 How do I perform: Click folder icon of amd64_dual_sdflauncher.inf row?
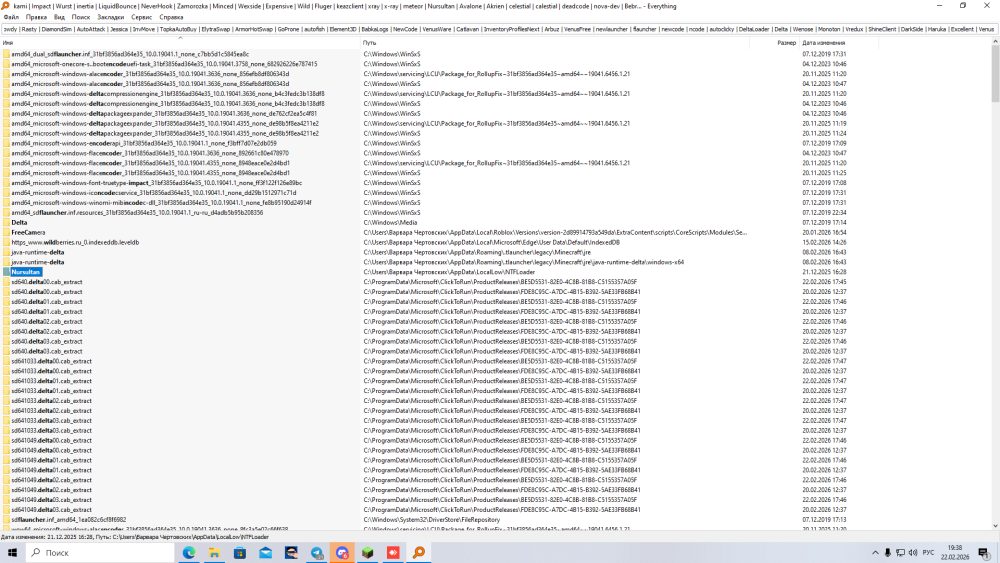pyautogui.click(x=6, y=54)
